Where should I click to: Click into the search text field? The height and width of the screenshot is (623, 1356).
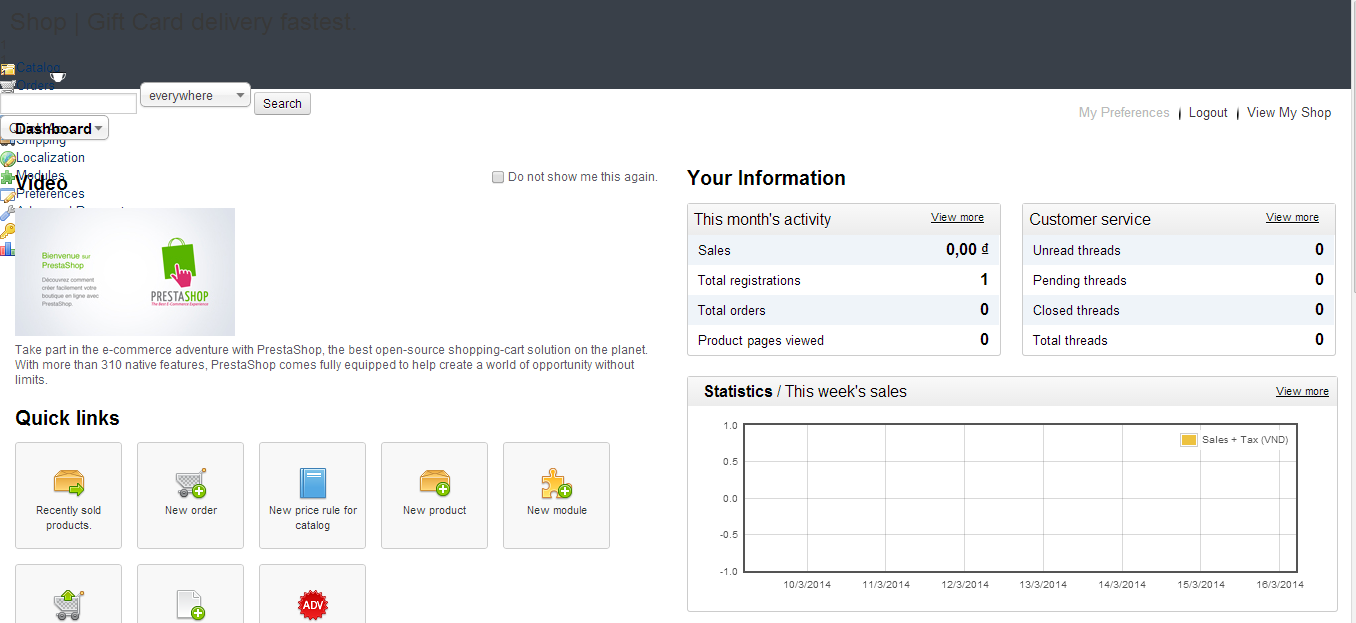pos(68,104)
